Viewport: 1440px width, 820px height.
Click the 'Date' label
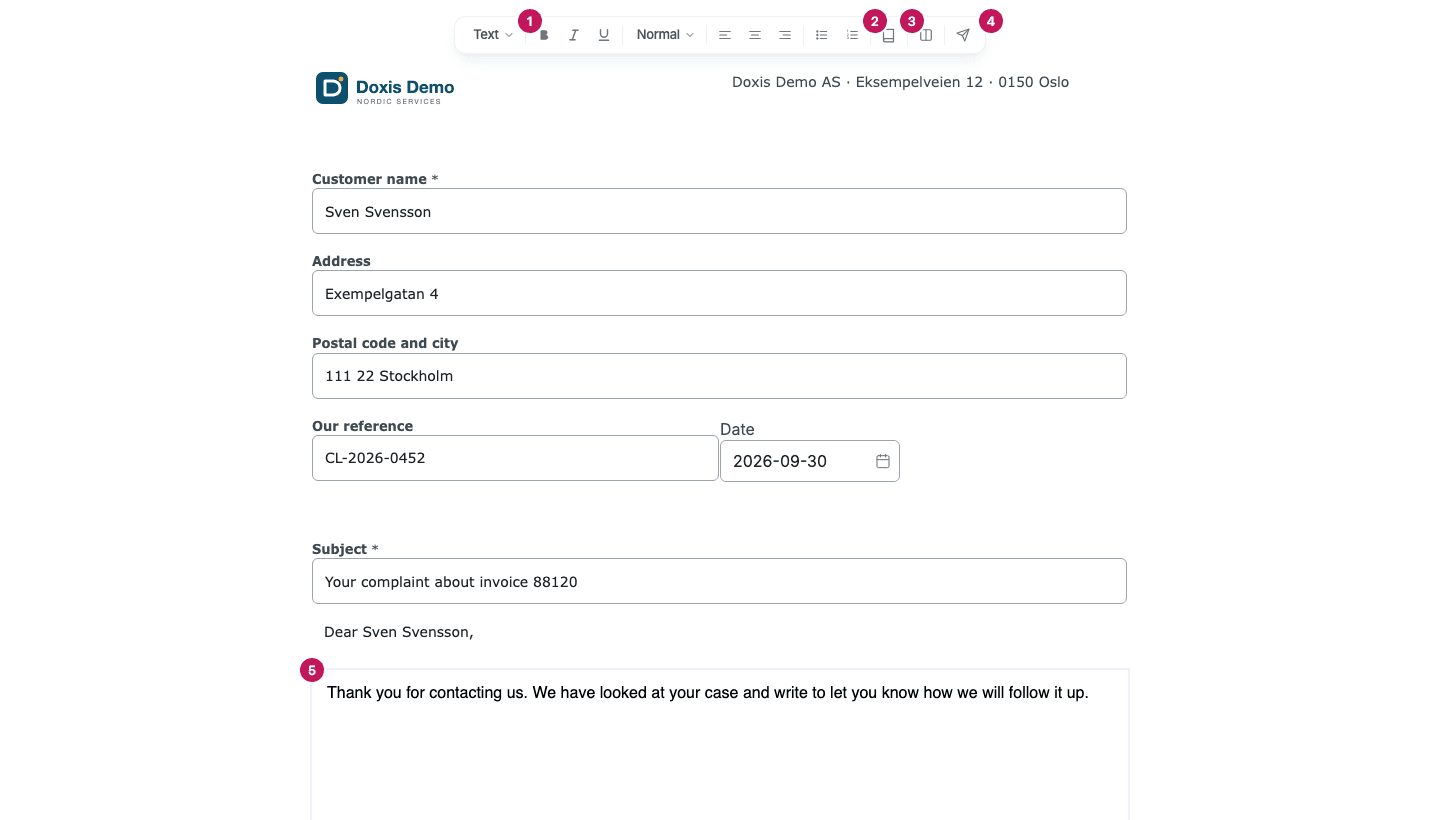pyautogui.click(x=737, y=429)
